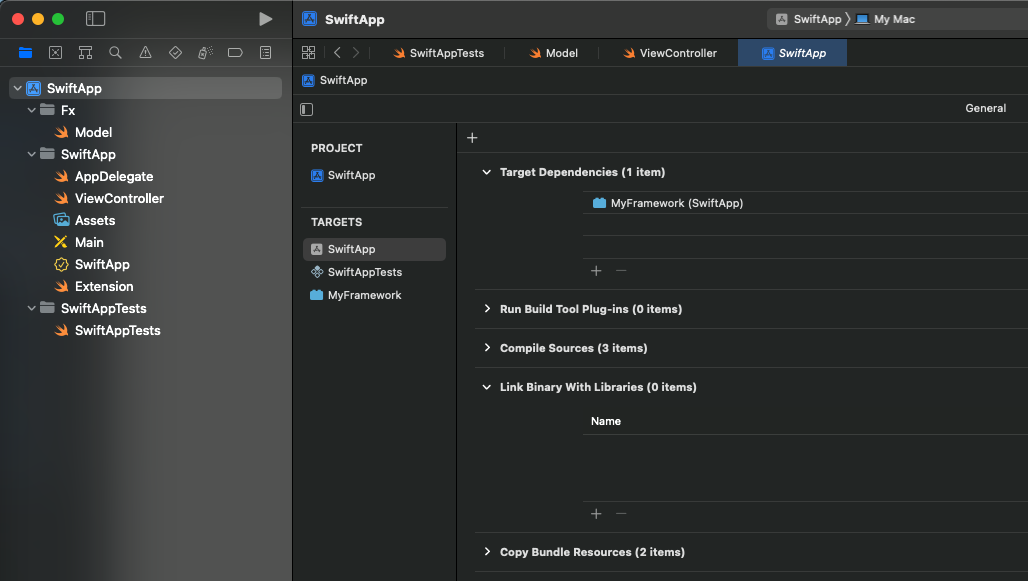This screenshot has height=581, width=1028.
Task: Toggle the project and targets list sidebar
Action: coord(307,109)
